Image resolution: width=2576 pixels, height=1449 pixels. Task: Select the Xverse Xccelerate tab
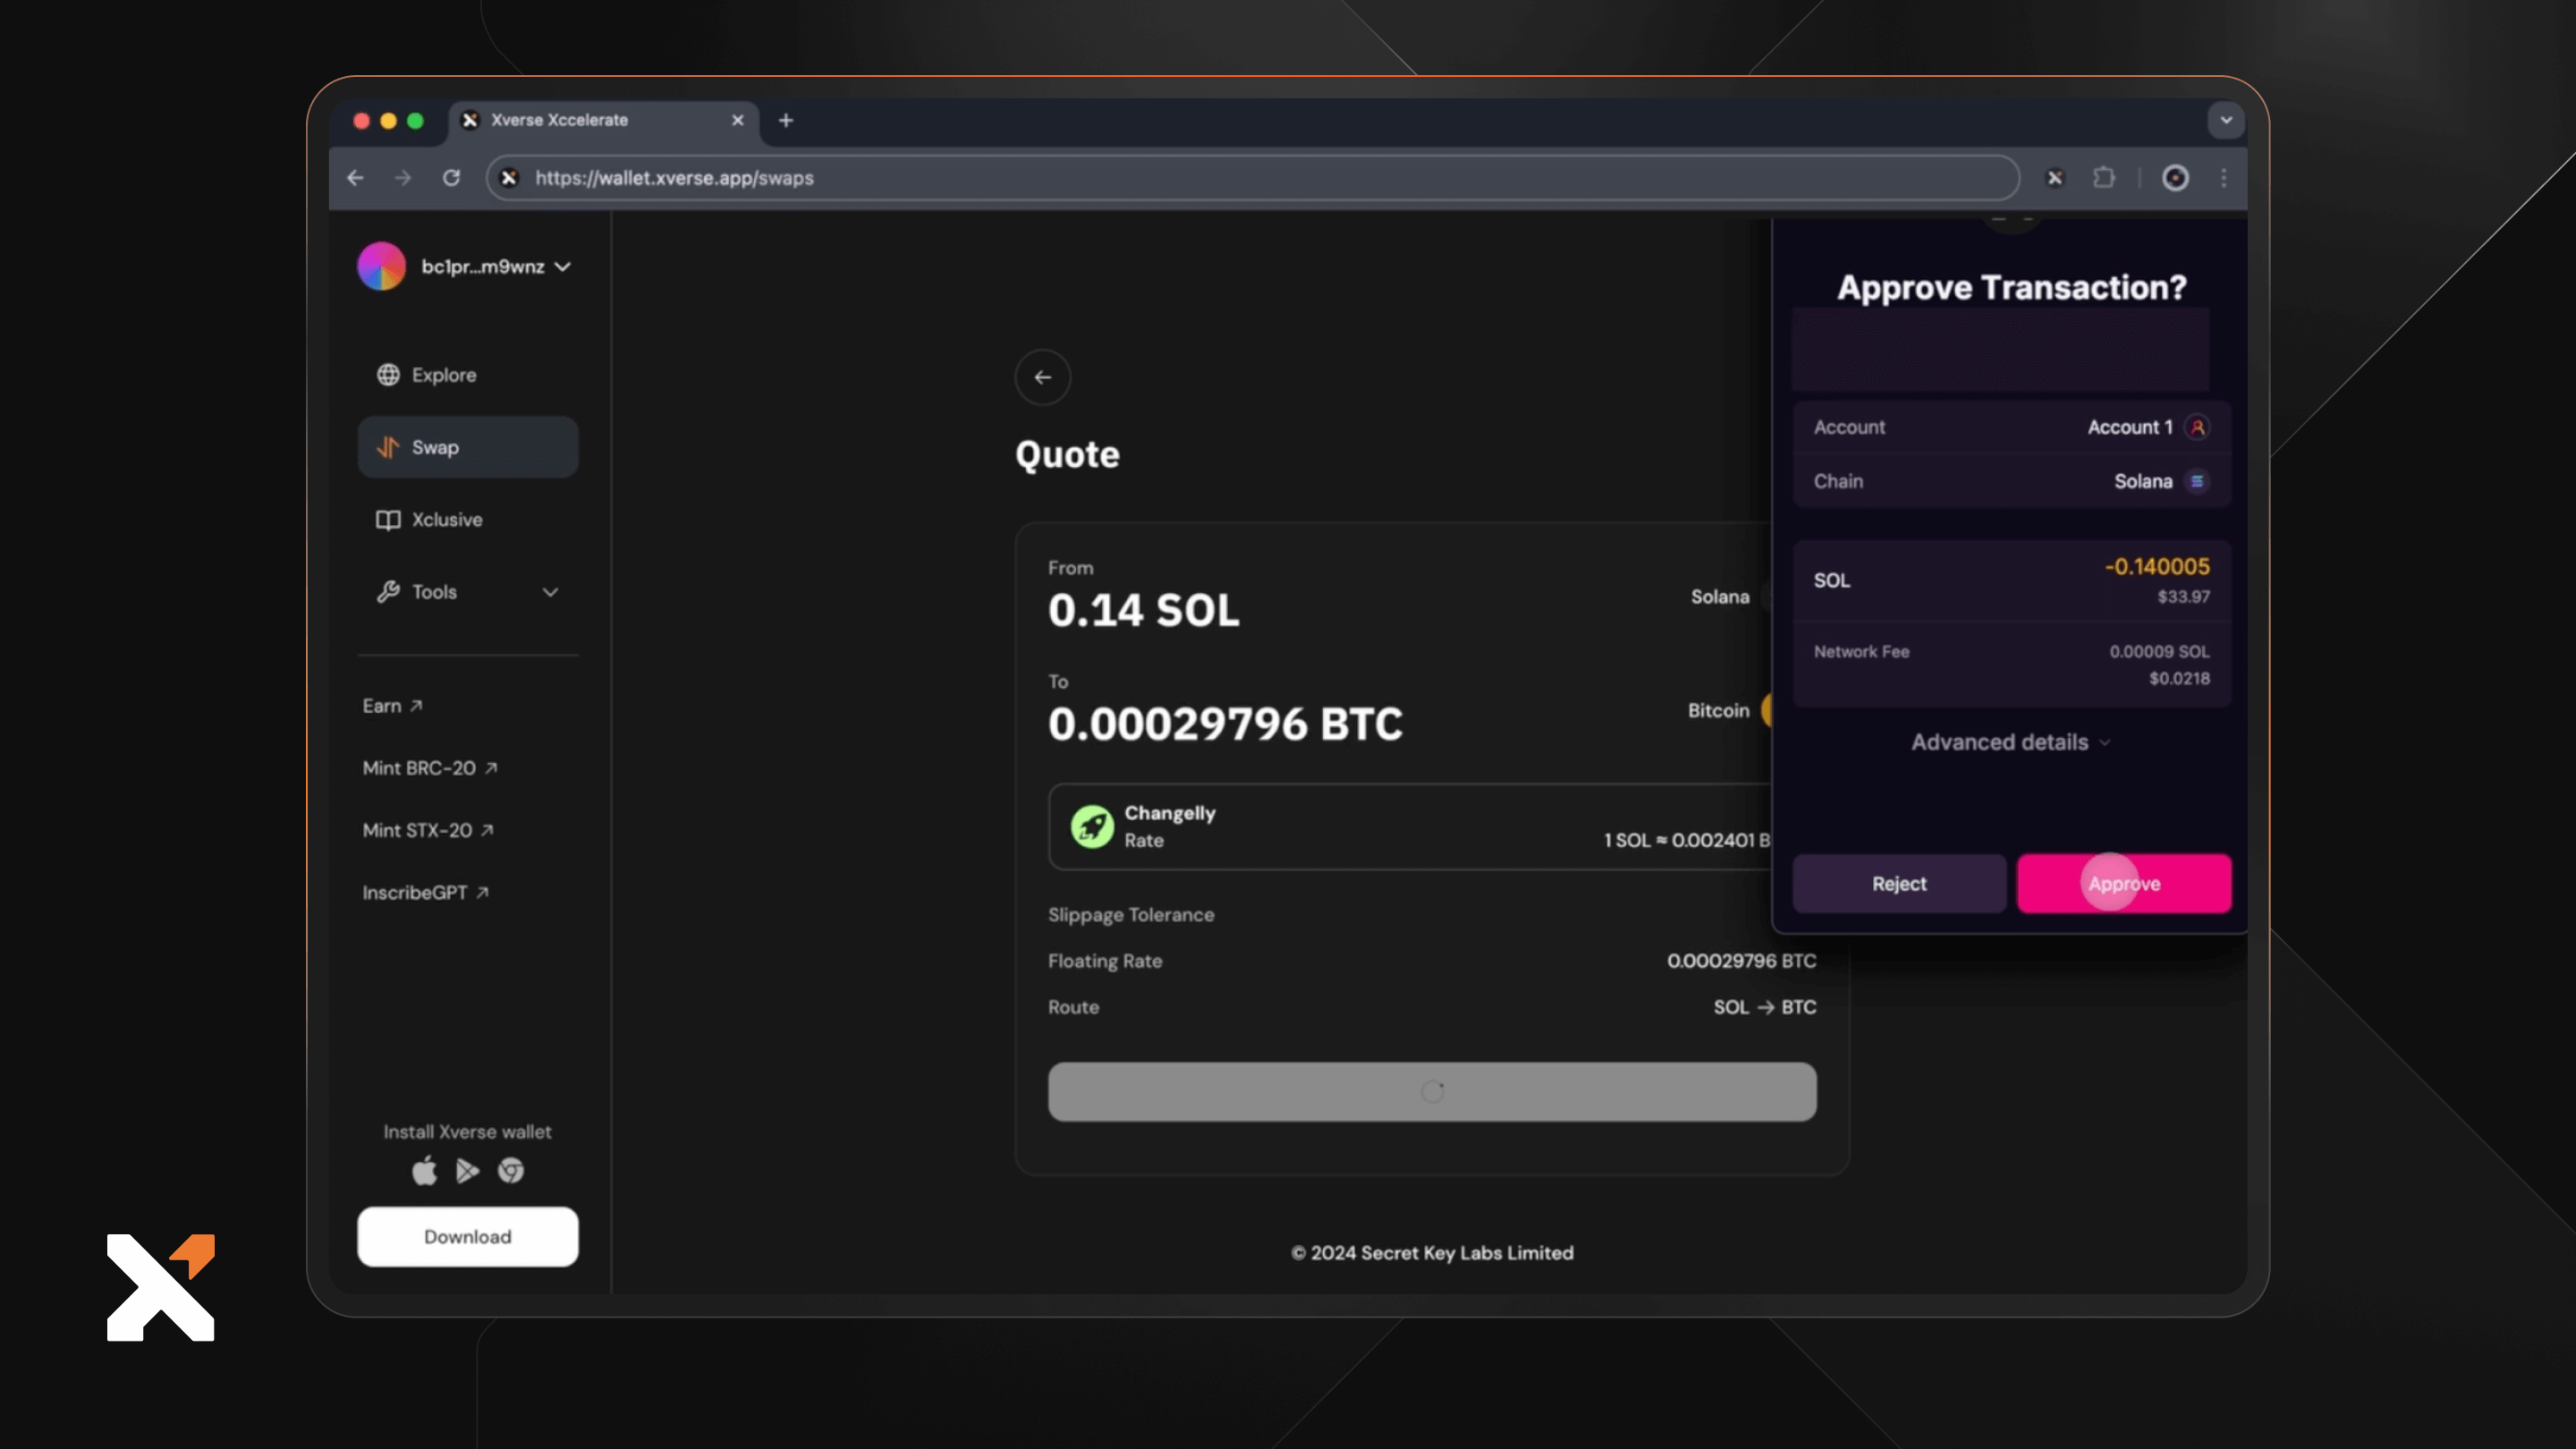[605, 120]
